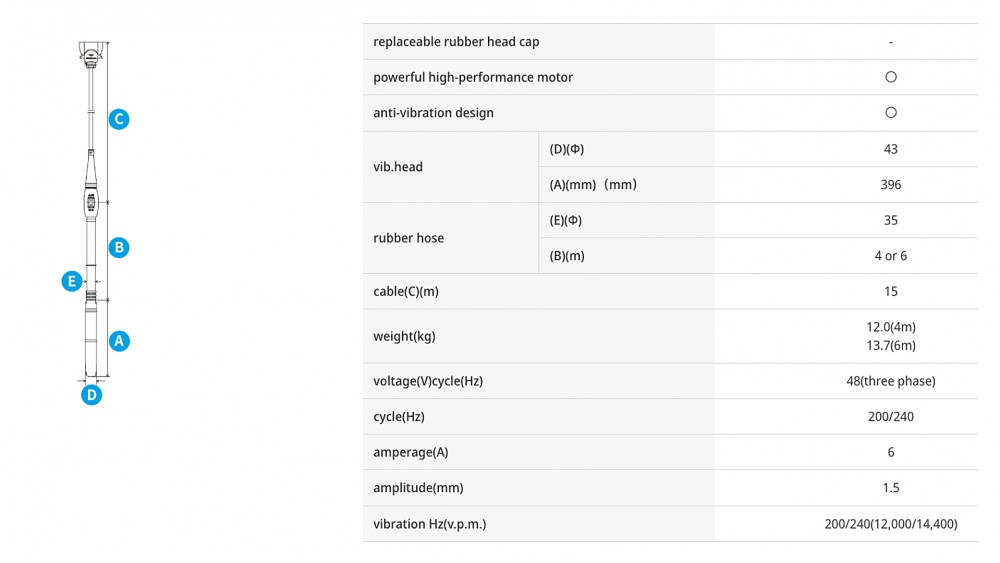Click the blue C label marker
The image size is (1000, 563).
(119, 119)
